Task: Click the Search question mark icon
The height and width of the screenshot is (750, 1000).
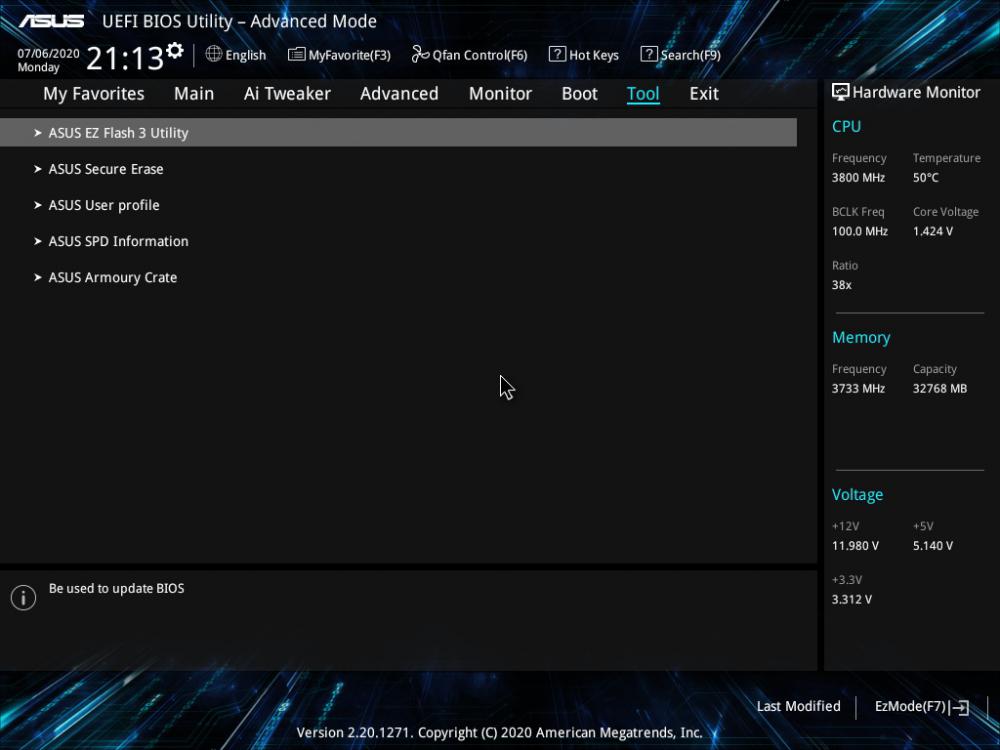Action: 649,54
